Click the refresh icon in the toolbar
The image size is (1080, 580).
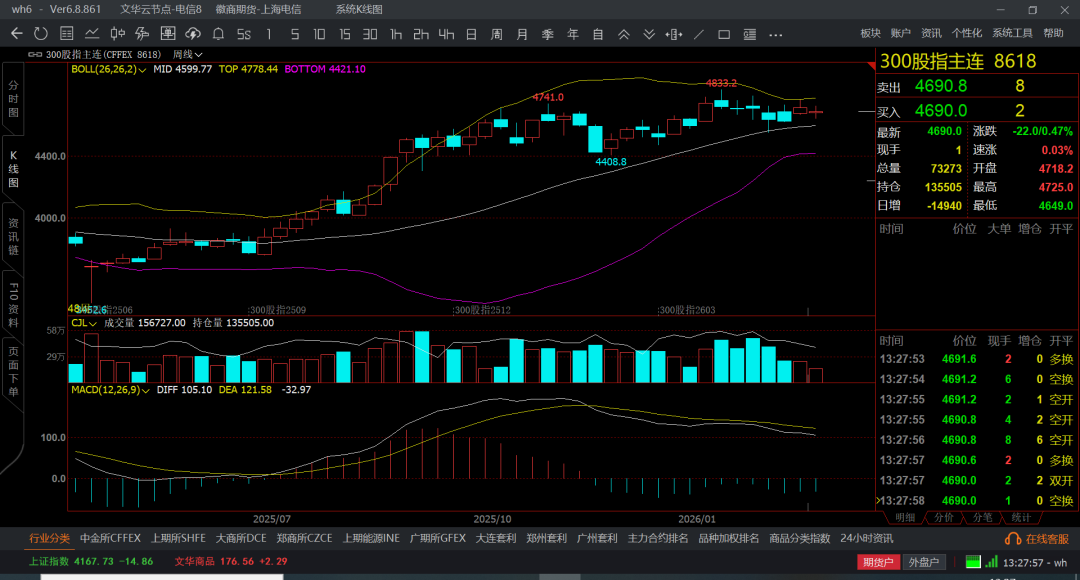(x=42, y=33)
